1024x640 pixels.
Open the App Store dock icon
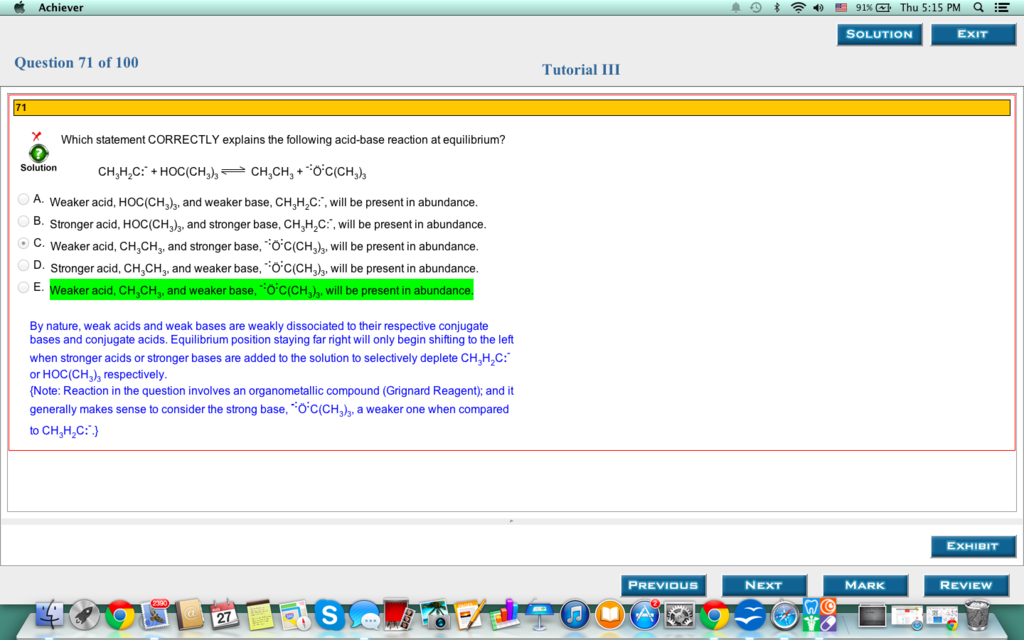[644, 615]
